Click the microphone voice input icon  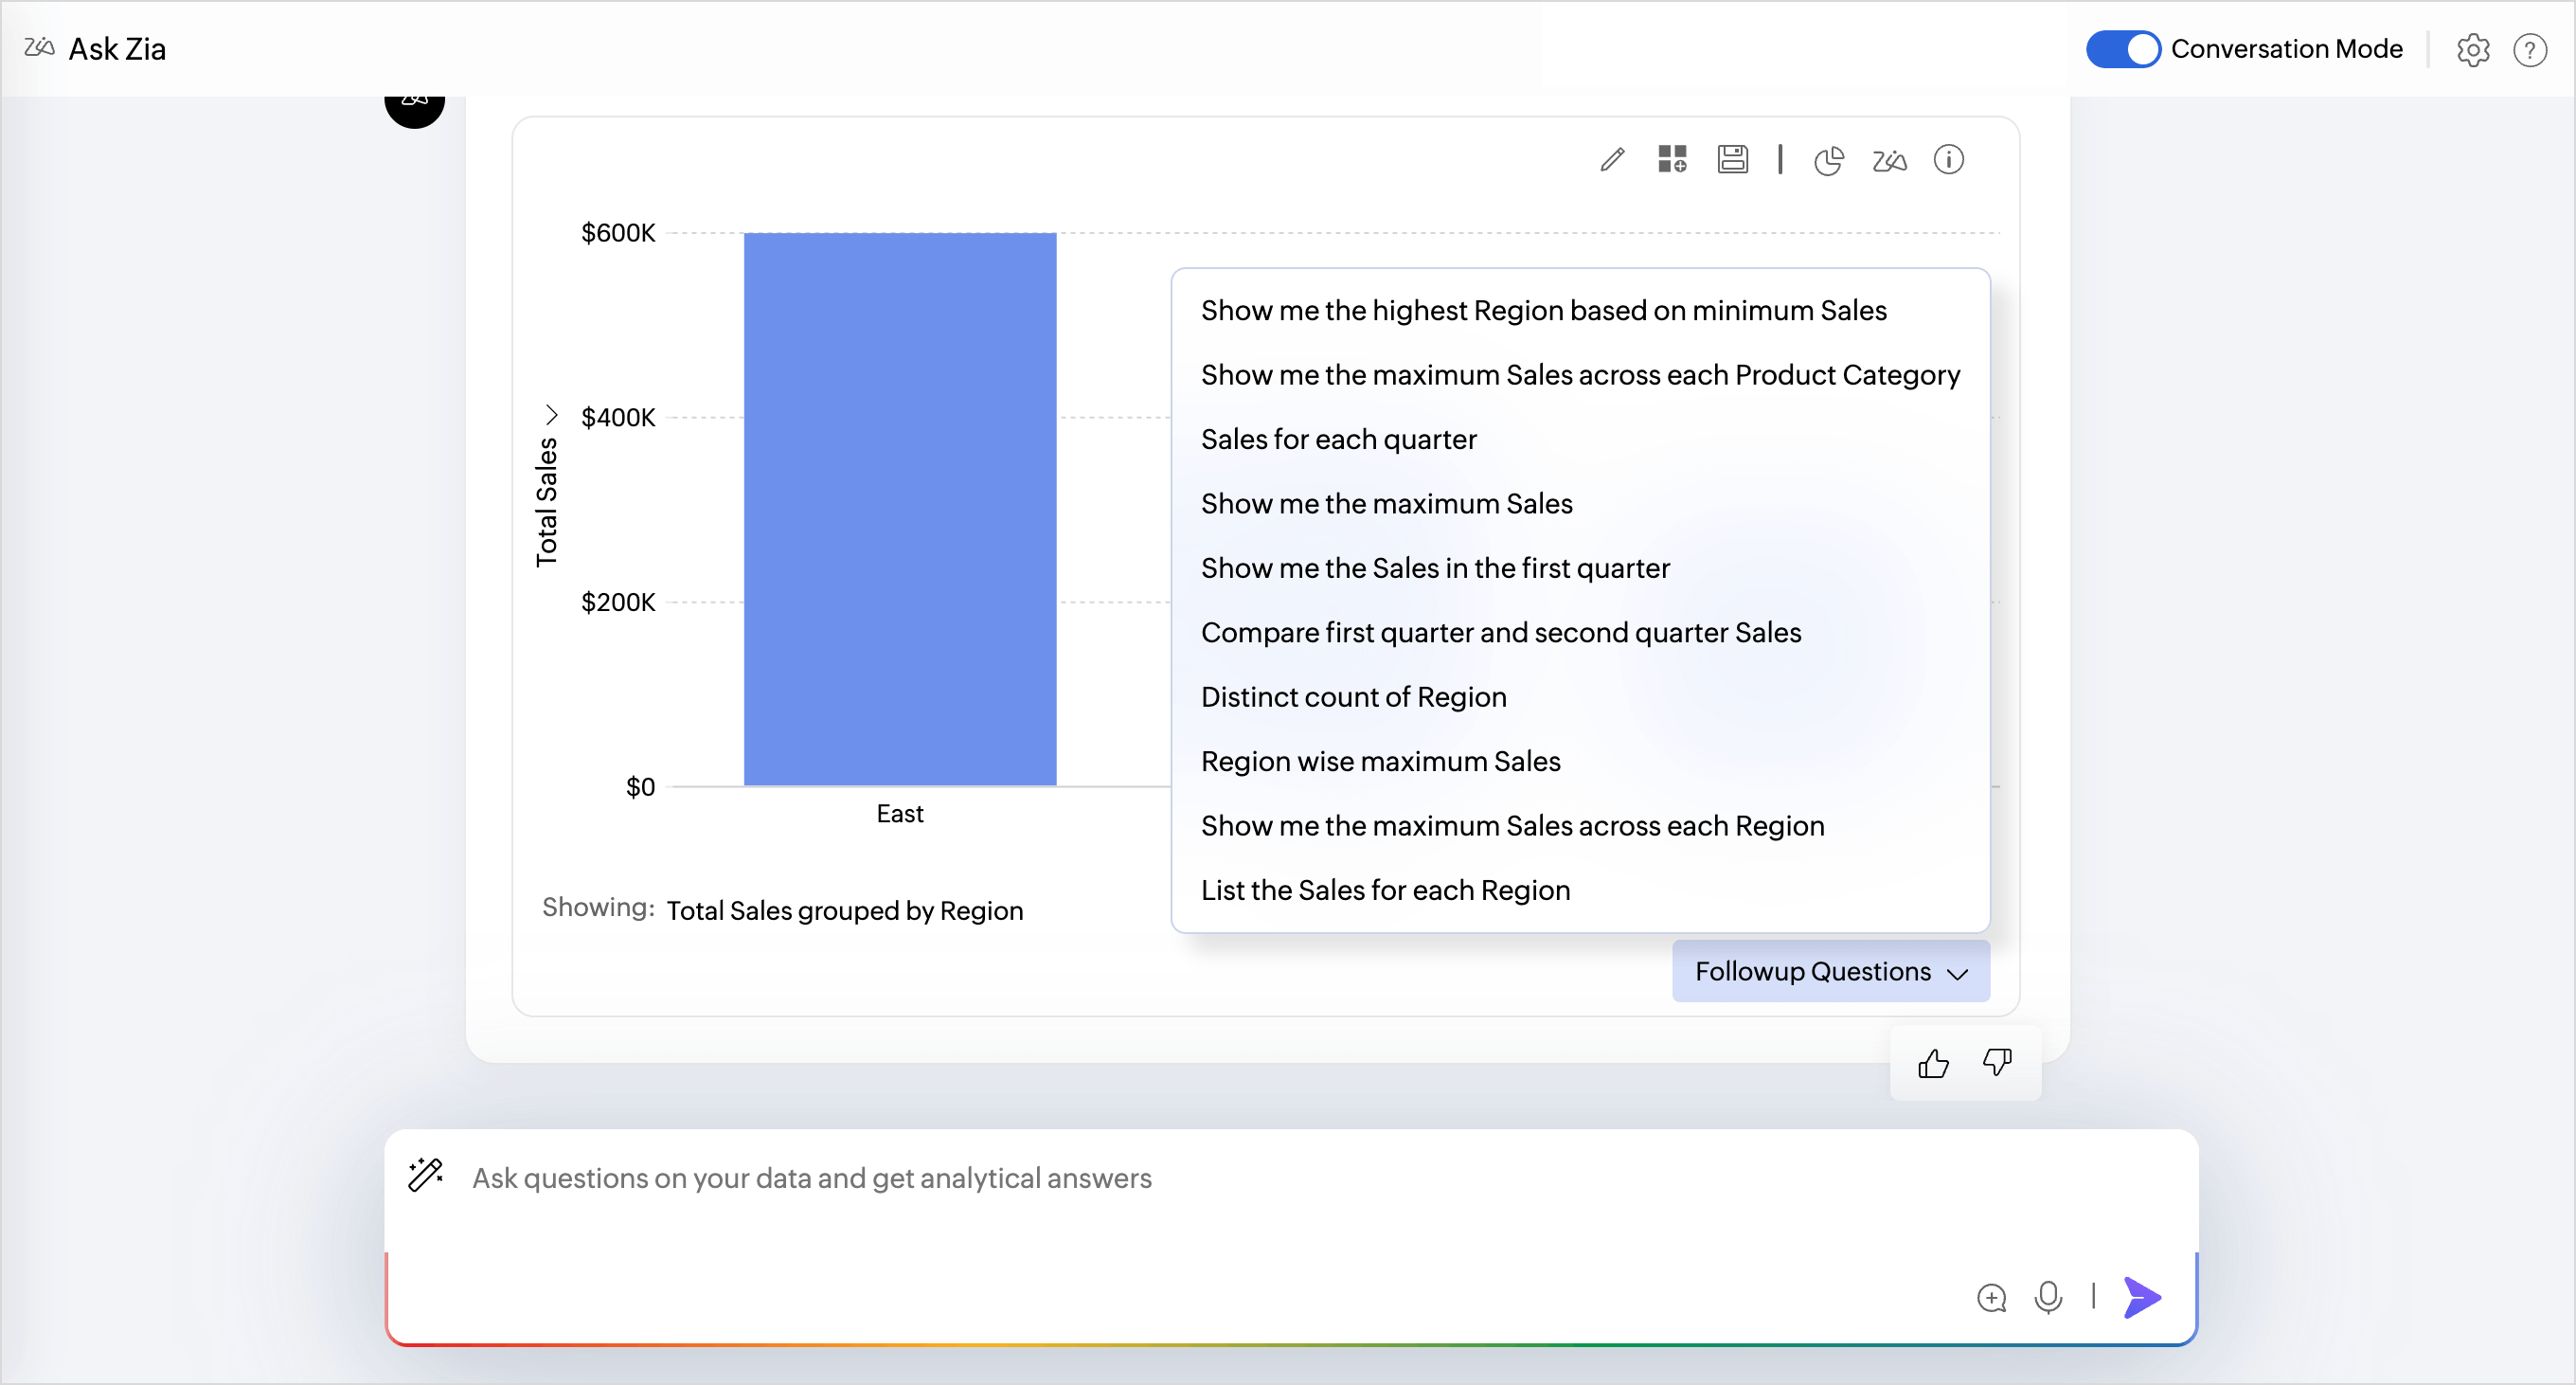point(2048,1297)
